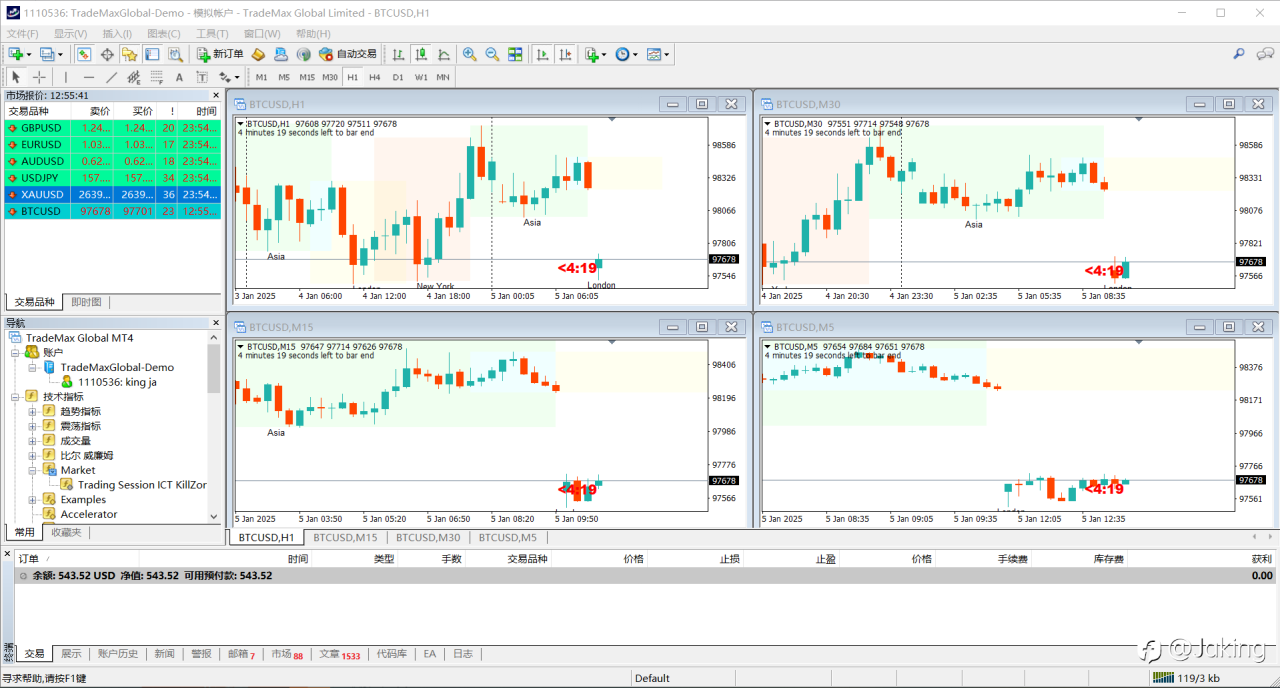Image resolution: width=1280 pixels, height=688 pixels.
Task: Switch chart to line chart icon
Action: pos(443,54)
